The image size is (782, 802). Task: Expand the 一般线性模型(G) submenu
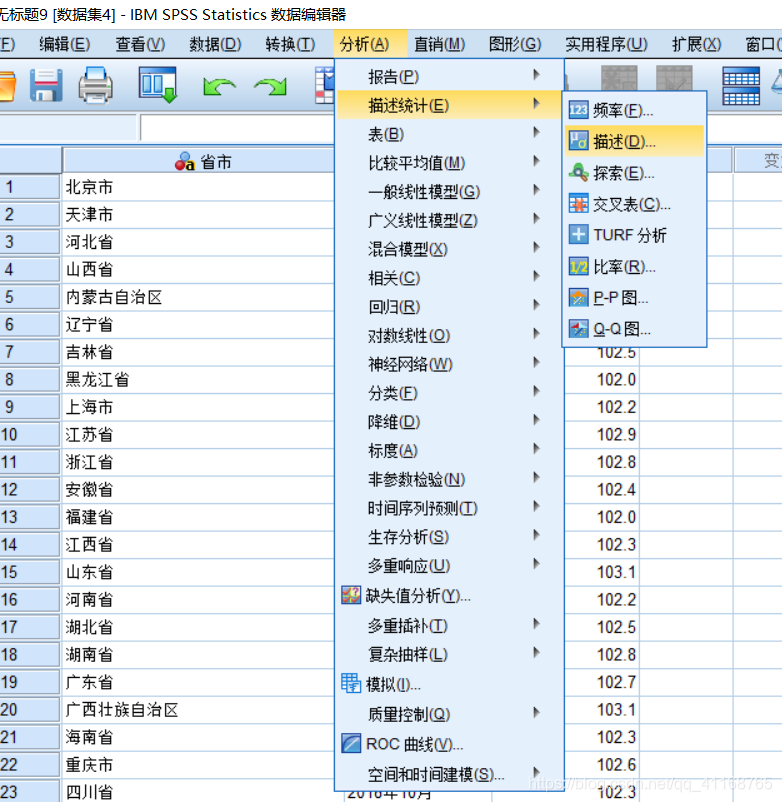[450, 191]
